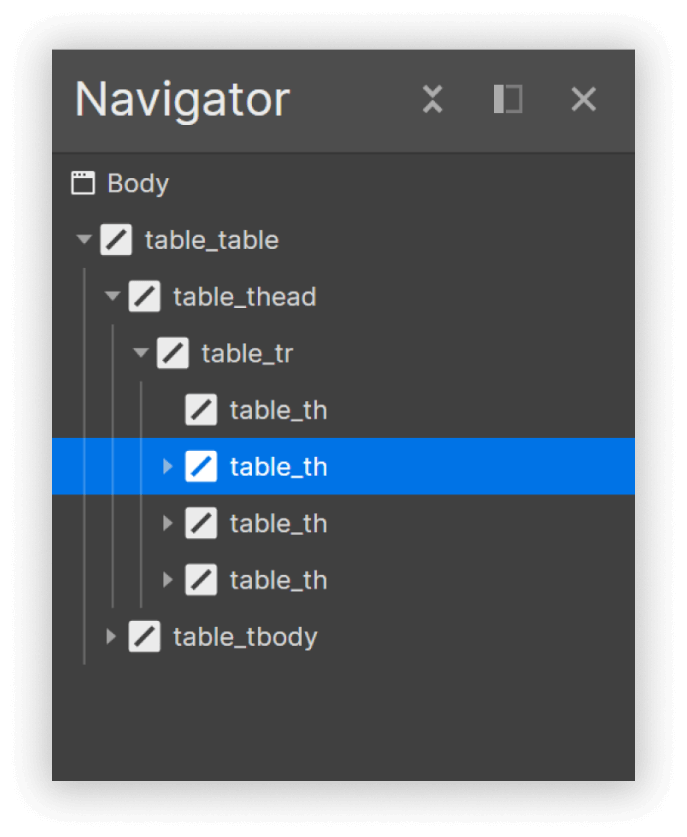
Task: Click the Body page icon
Action: (83, 184)
